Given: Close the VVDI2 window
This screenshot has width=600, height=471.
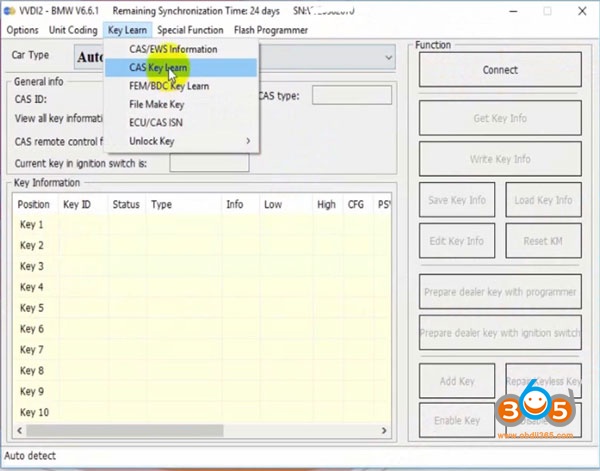Looking at the screenshot, I should coord(582,11).
